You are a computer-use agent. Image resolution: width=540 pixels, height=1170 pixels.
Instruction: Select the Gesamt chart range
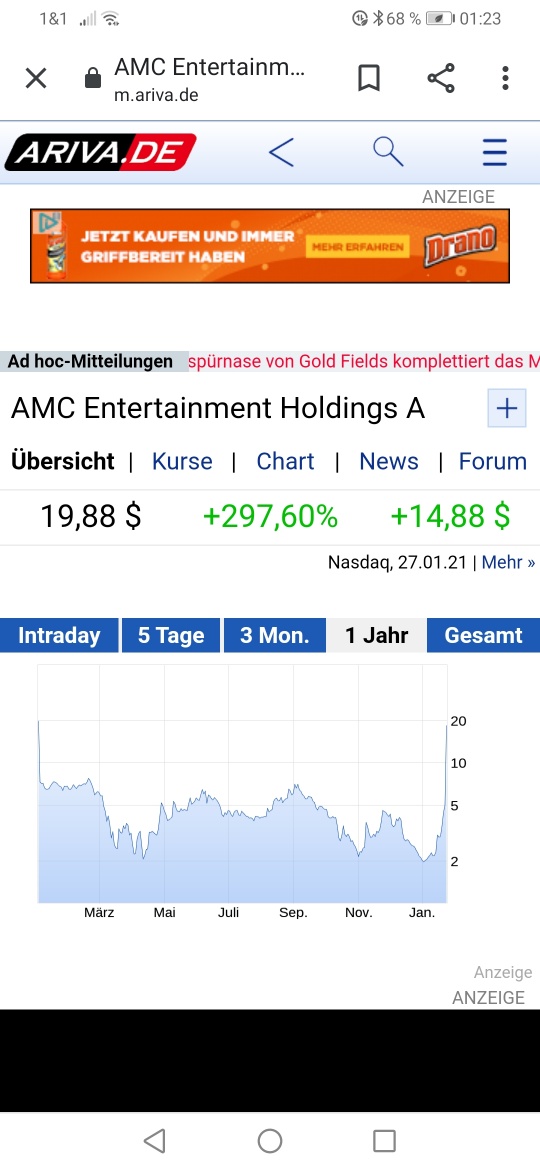(483, 635)
